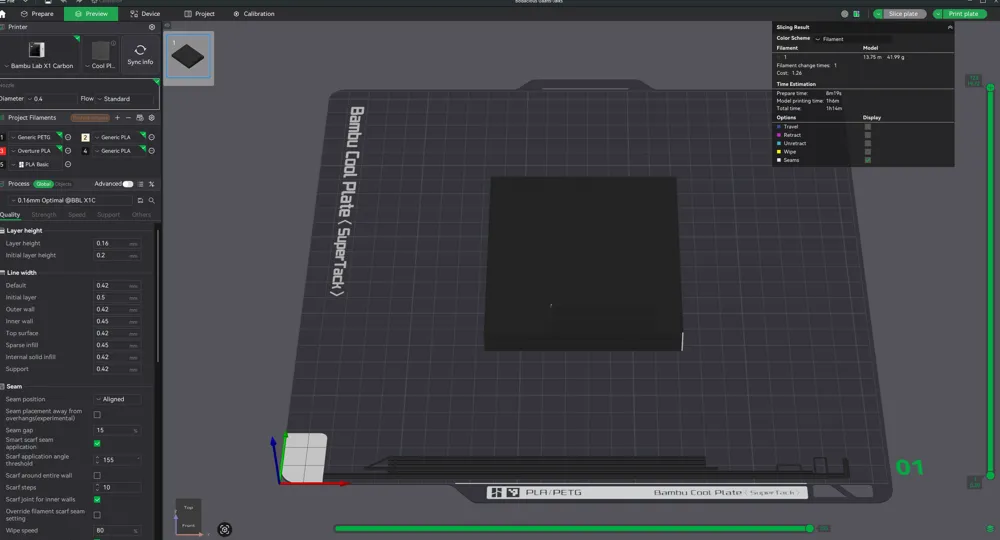Open the Slice plate dropdown arrow
The height and width of the screenshot is (540, 1000).
(879, 14)
